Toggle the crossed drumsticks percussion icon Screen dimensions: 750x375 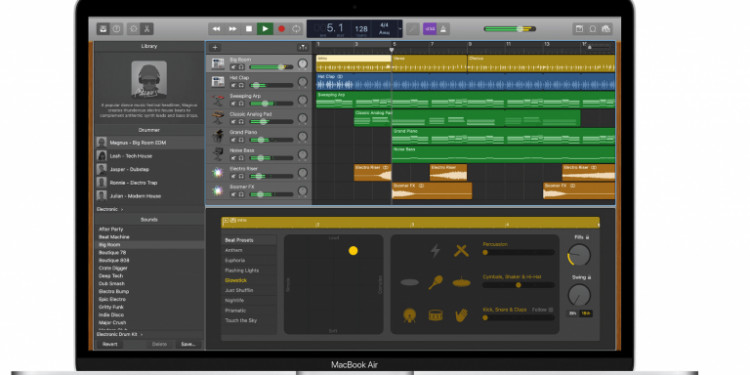pos(461,251)
